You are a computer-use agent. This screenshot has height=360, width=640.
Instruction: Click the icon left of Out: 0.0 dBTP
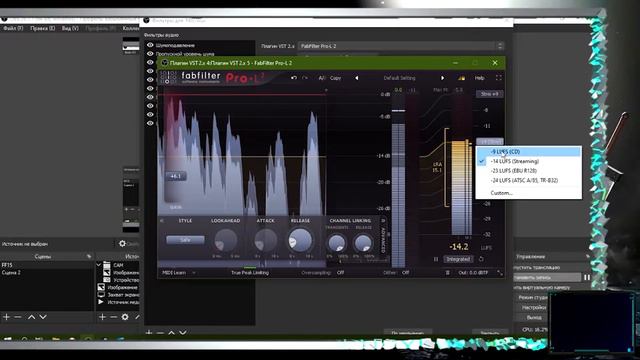coord(448,273)
